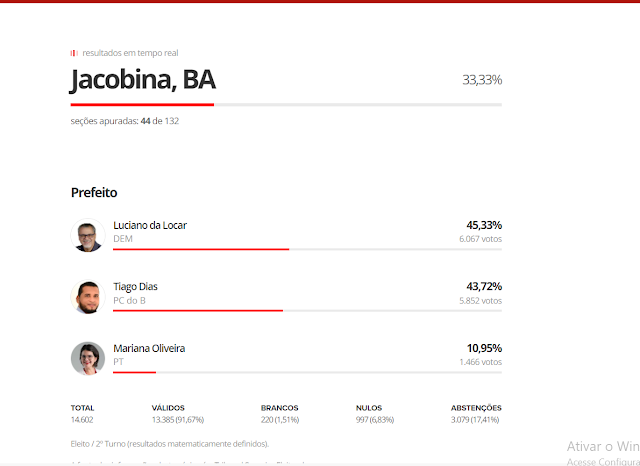640x466 pixels.
Task: Click the sections counted progress bar
Action: 286,104
